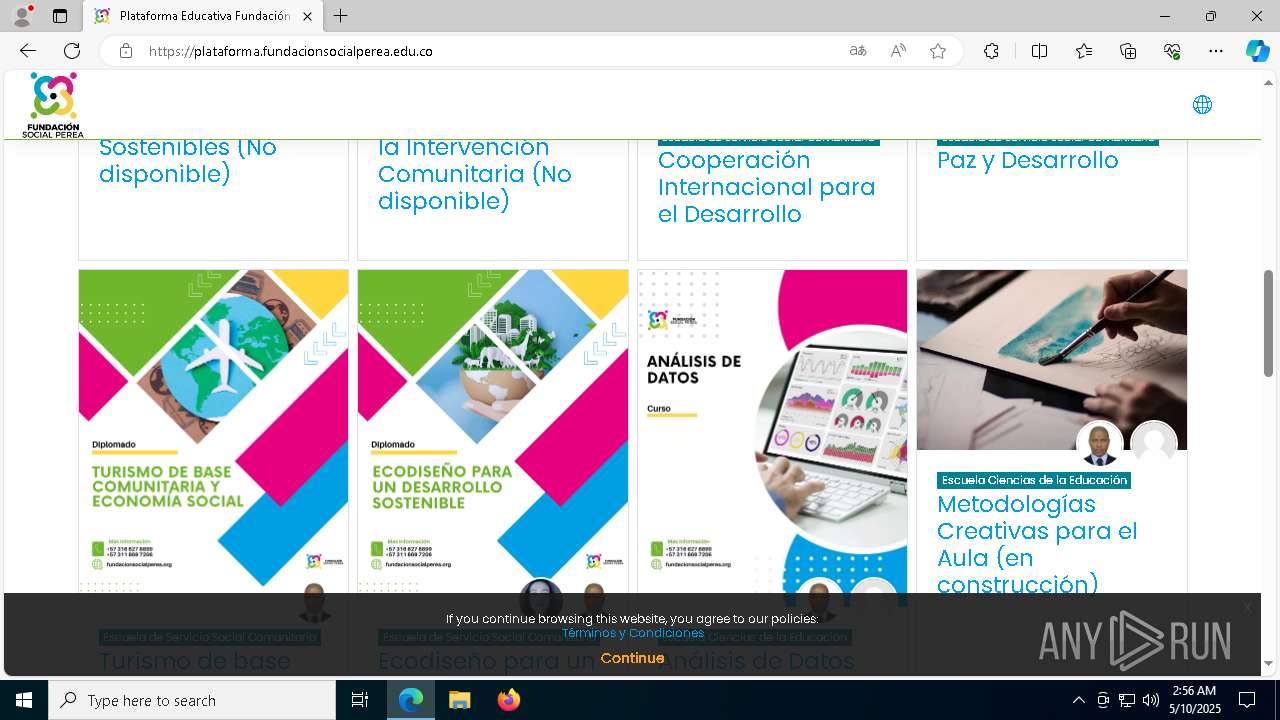This screenshot has width=1280, height=720.
Task: Open Turismo de Base Comunitaria course image
Action: (x=214, y=431)
